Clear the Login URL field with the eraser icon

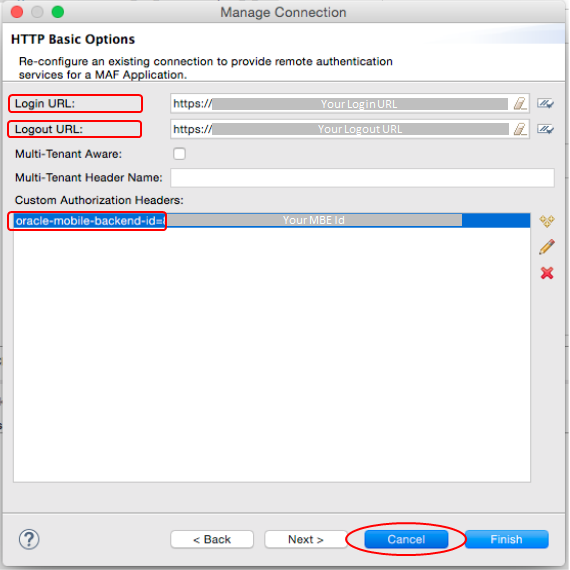(520, 104)
